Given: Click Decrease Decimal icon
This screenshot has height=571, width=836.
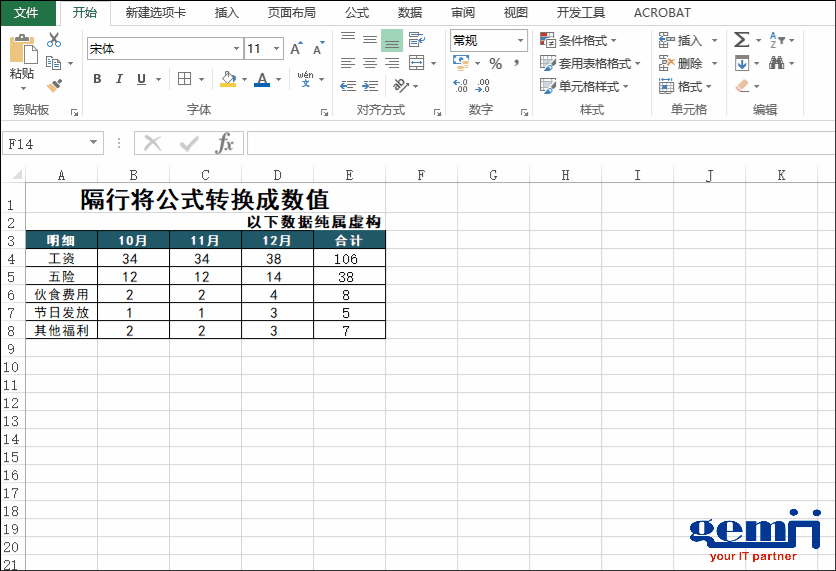Looking at the screenshot, I should (x=483, y=85).
